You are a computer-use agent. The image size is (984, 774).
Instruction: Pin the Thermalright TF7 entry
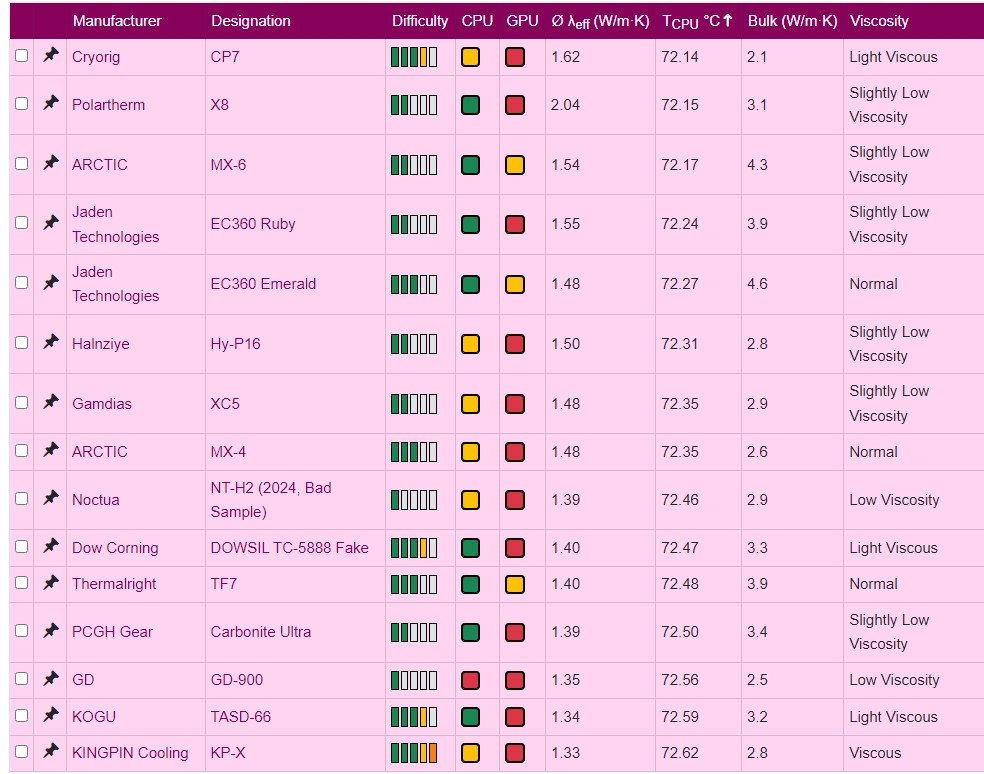(51, 582)
